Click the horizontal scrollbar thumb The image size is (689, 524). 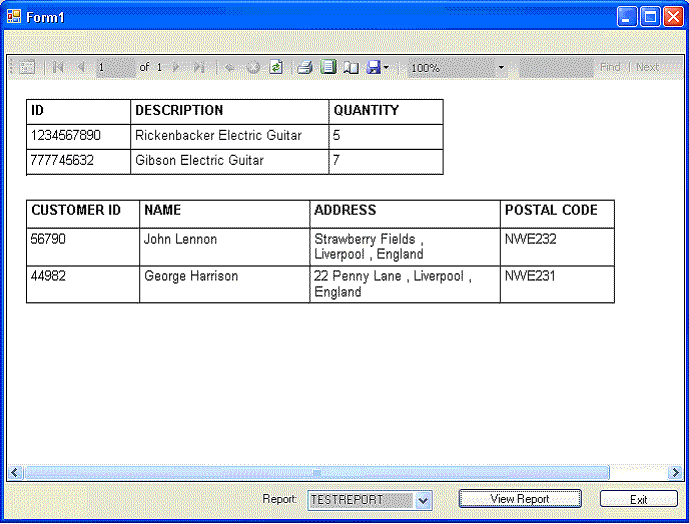[x=317, y=473]
